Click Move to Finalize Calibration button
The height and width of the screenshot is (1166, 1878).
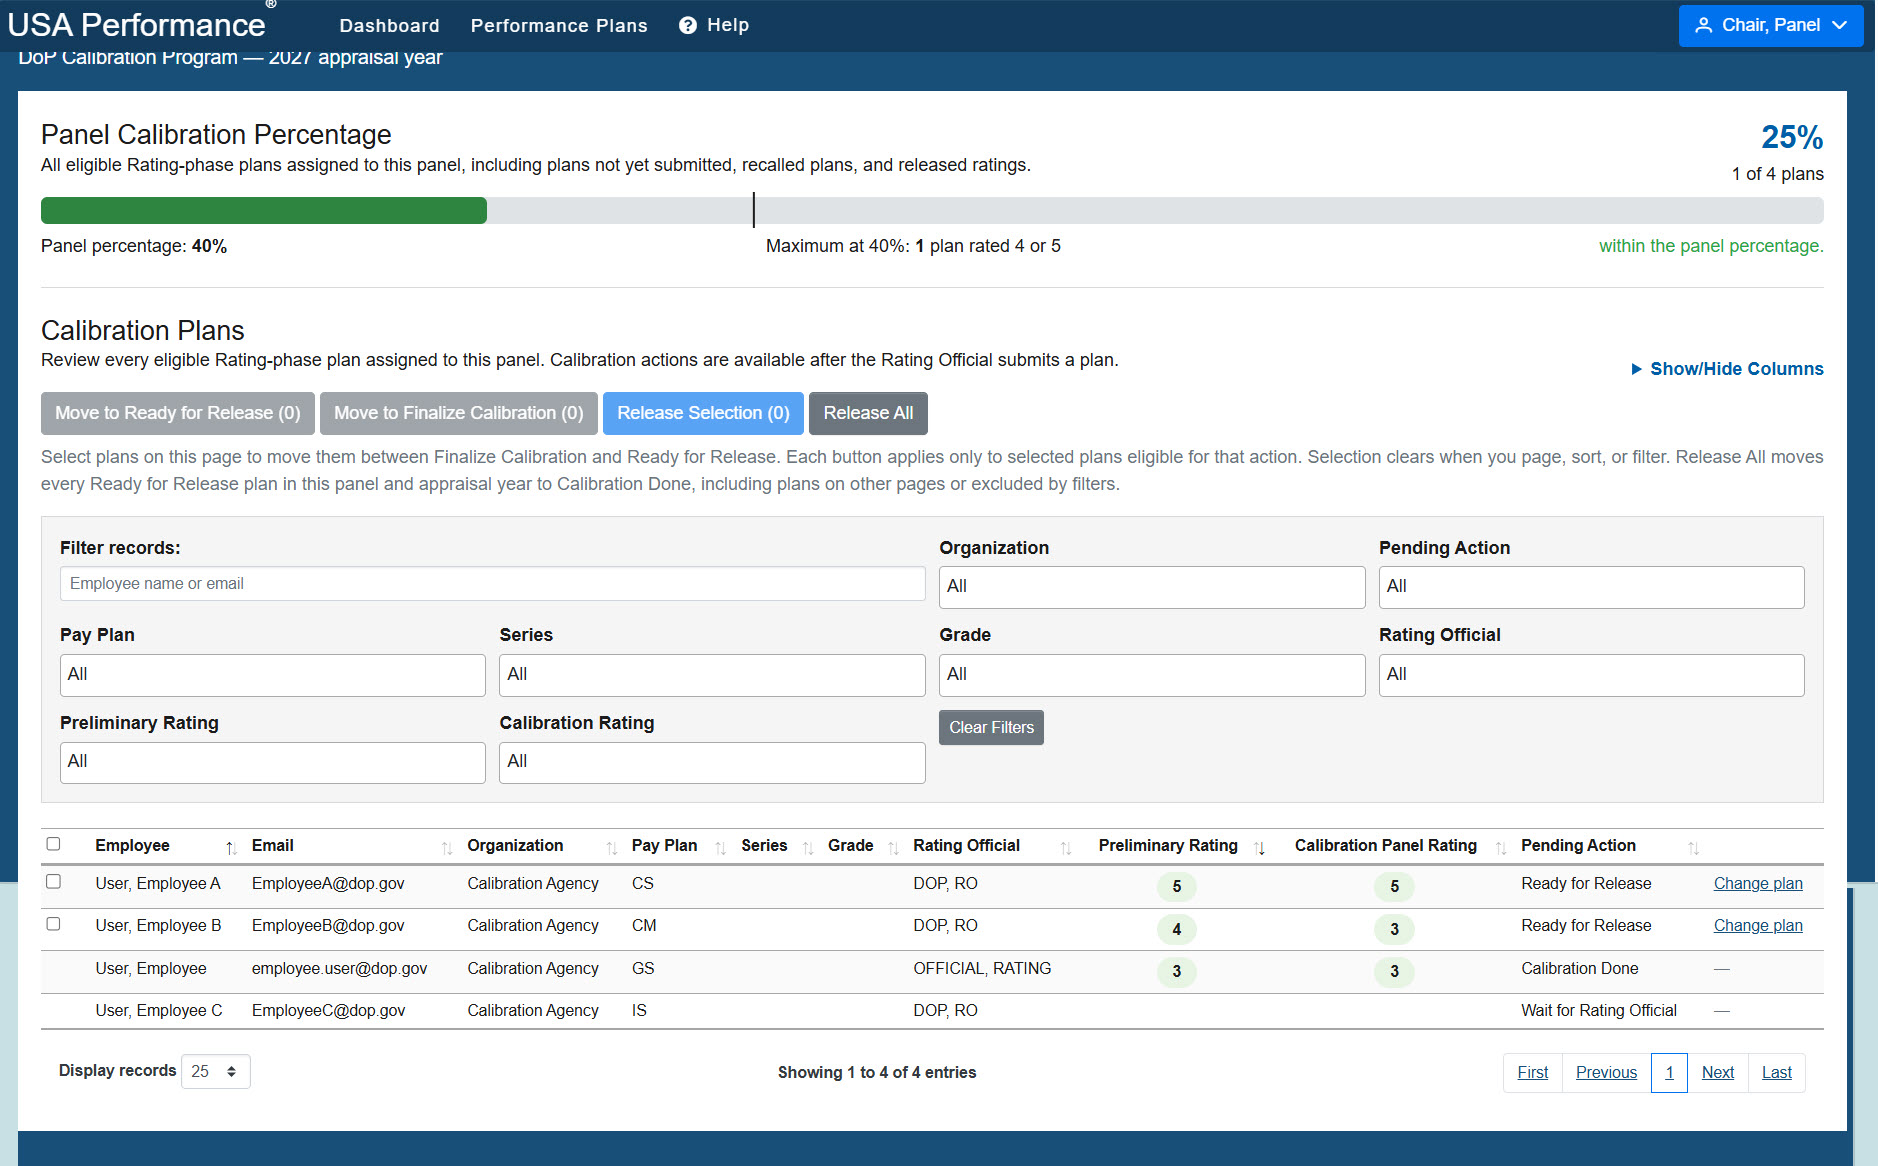coord(458,413)
